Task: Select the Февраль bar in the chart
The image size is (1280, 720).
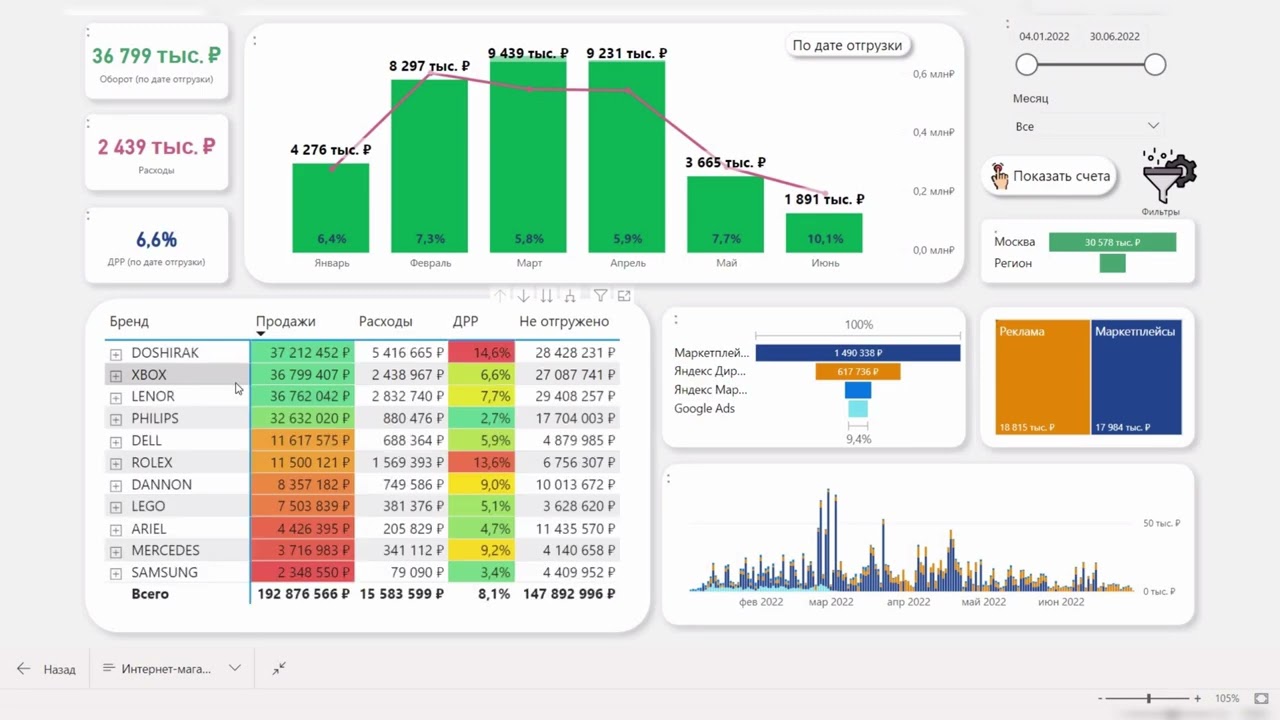Action: pyautogui.click(x=429, y=166)
